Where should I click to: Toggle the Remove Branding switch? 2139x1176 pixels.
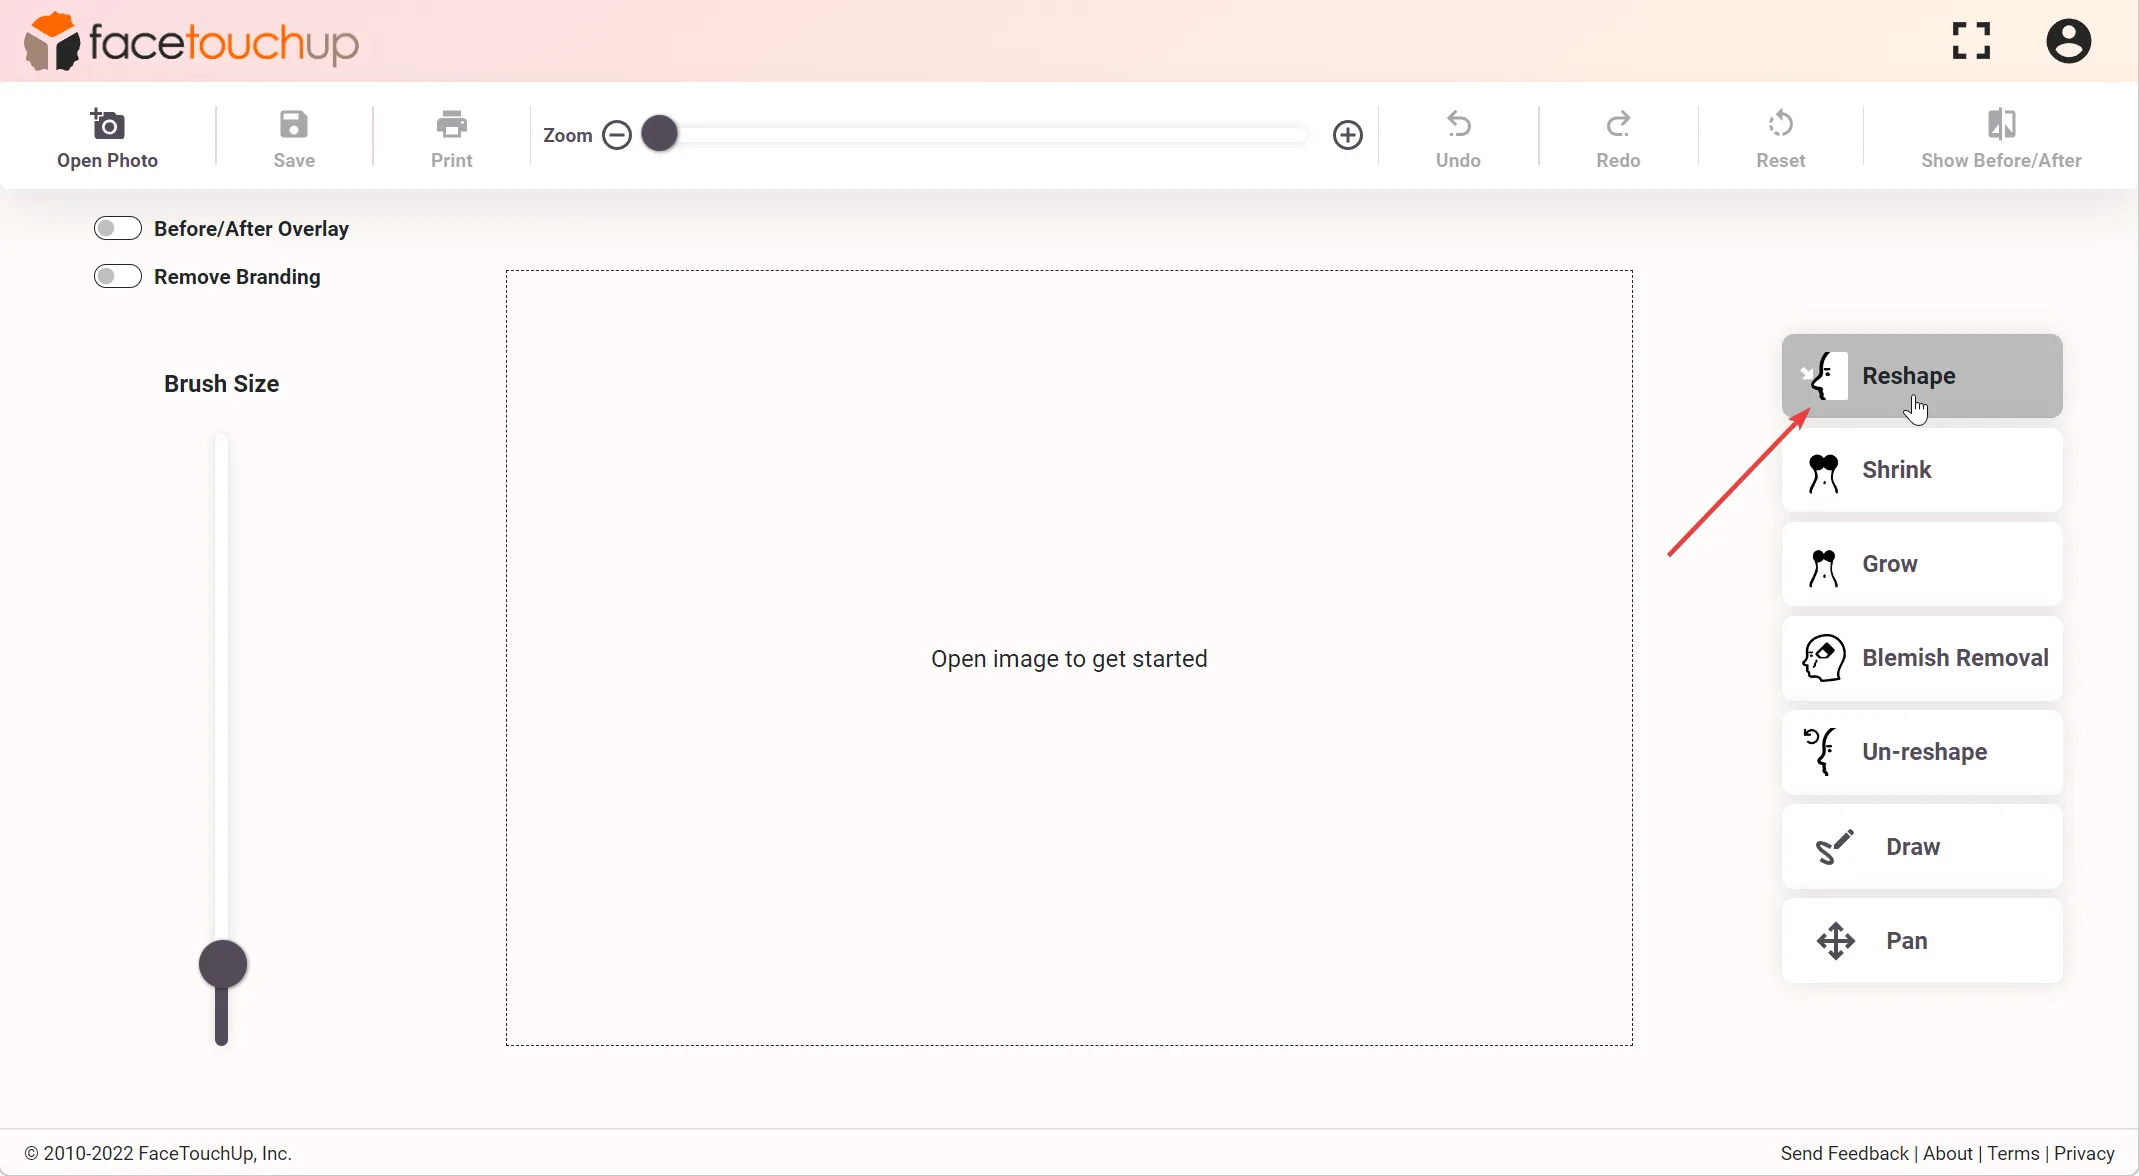coord(117,277)
